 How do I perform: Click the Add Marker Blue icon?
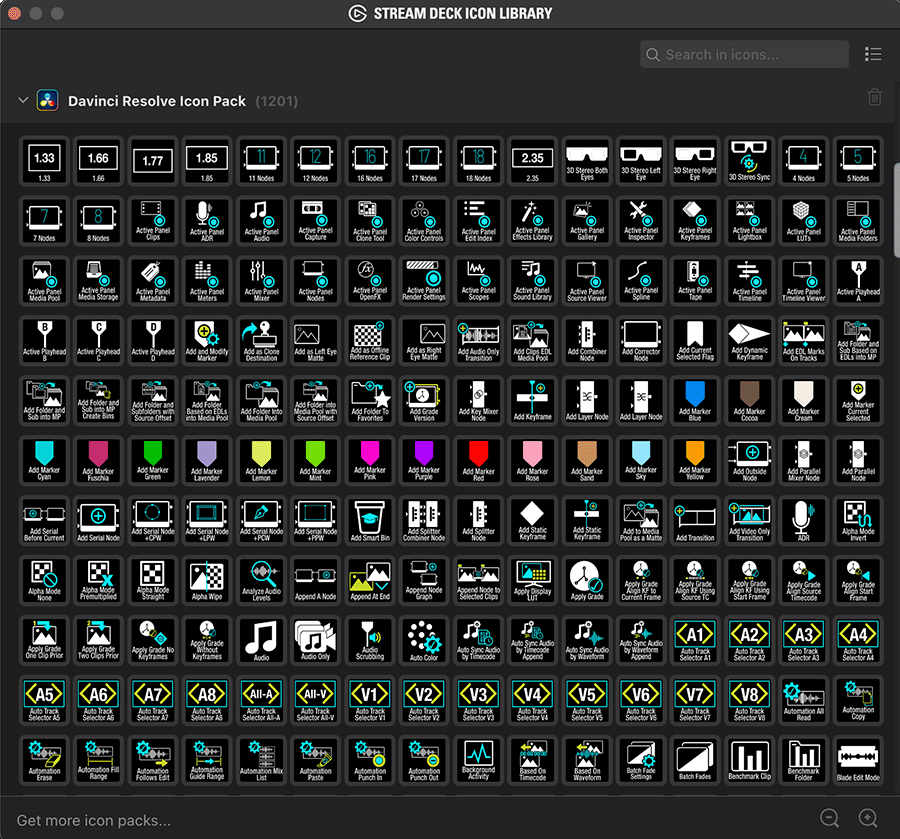click(x=694, y=401)
